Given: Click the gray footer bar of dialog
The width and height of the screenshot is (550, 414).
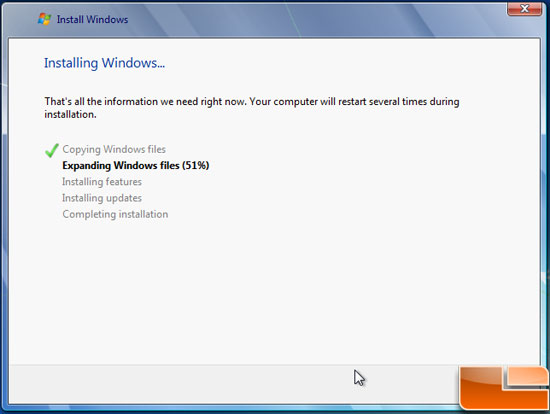Looking at the screenshot, I should point(234,383).
